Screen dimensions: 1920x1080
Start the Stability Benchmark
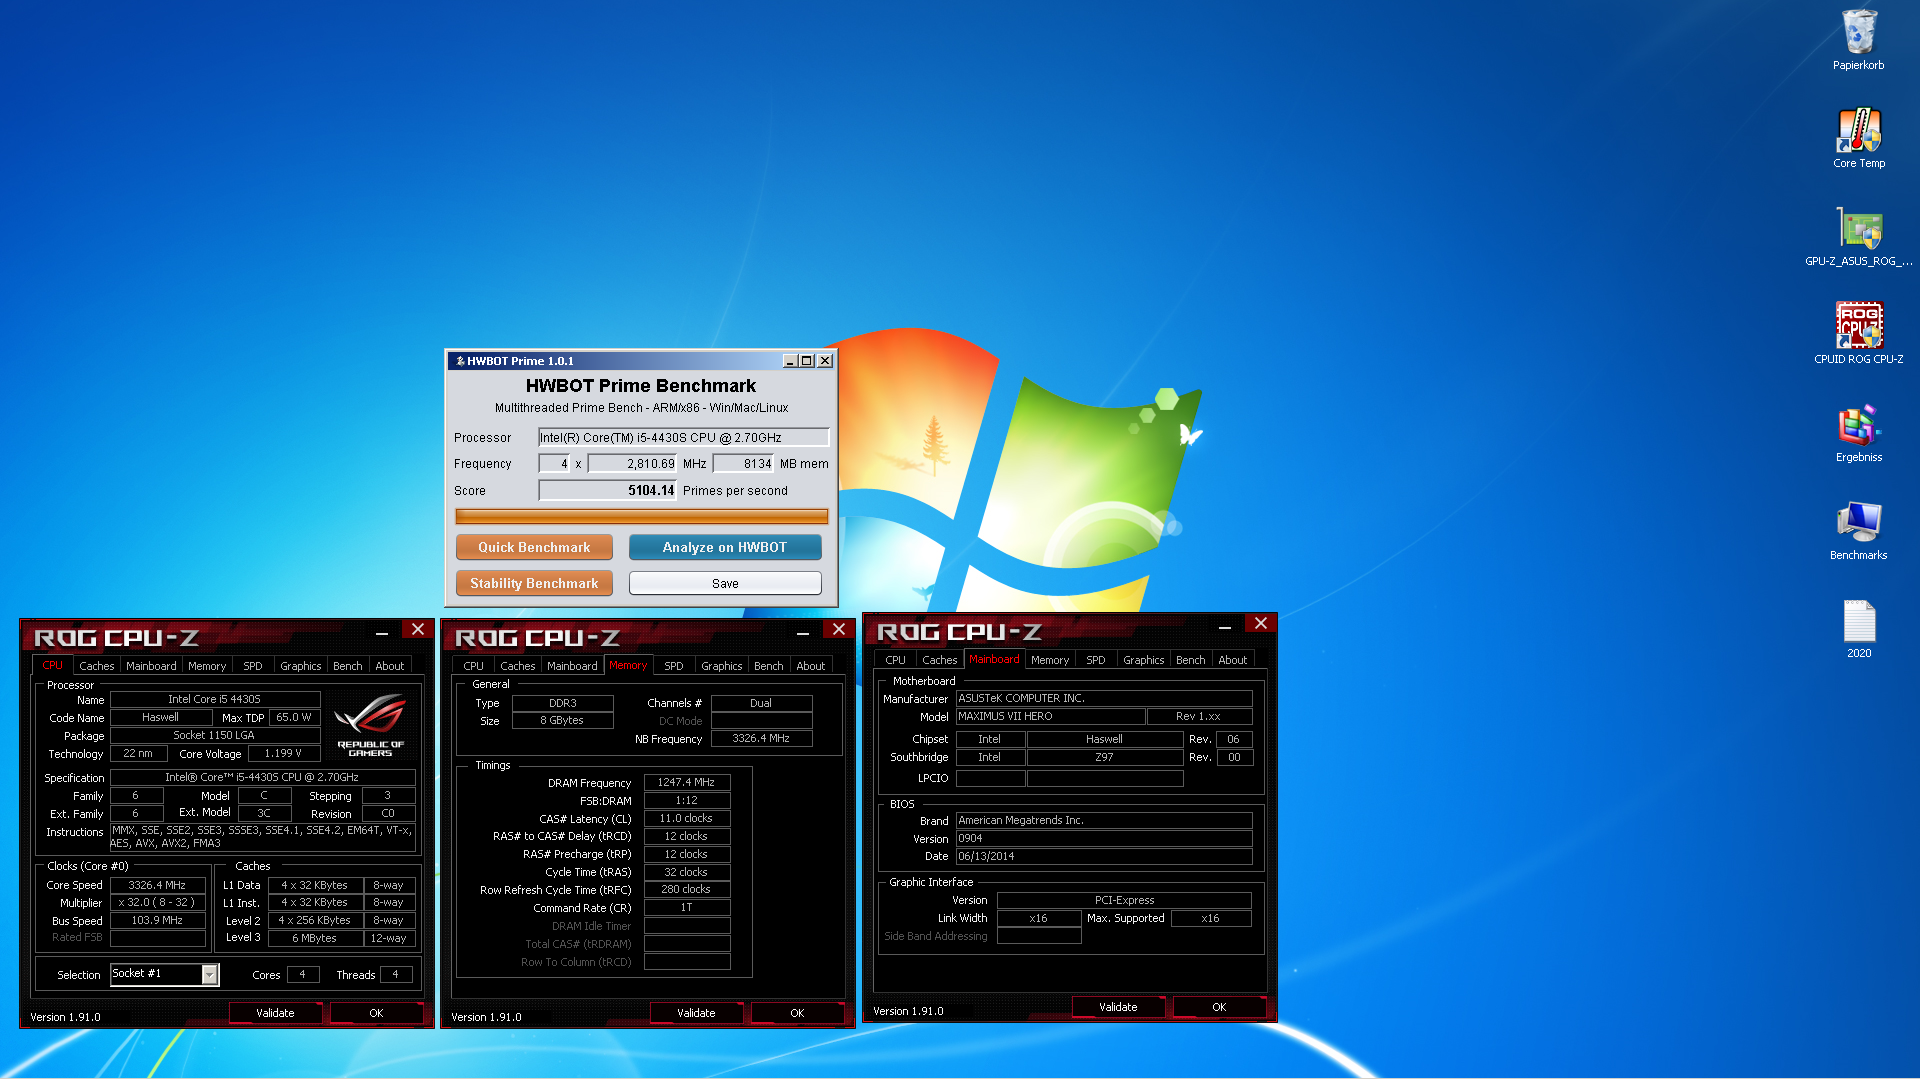coord(534,583)
